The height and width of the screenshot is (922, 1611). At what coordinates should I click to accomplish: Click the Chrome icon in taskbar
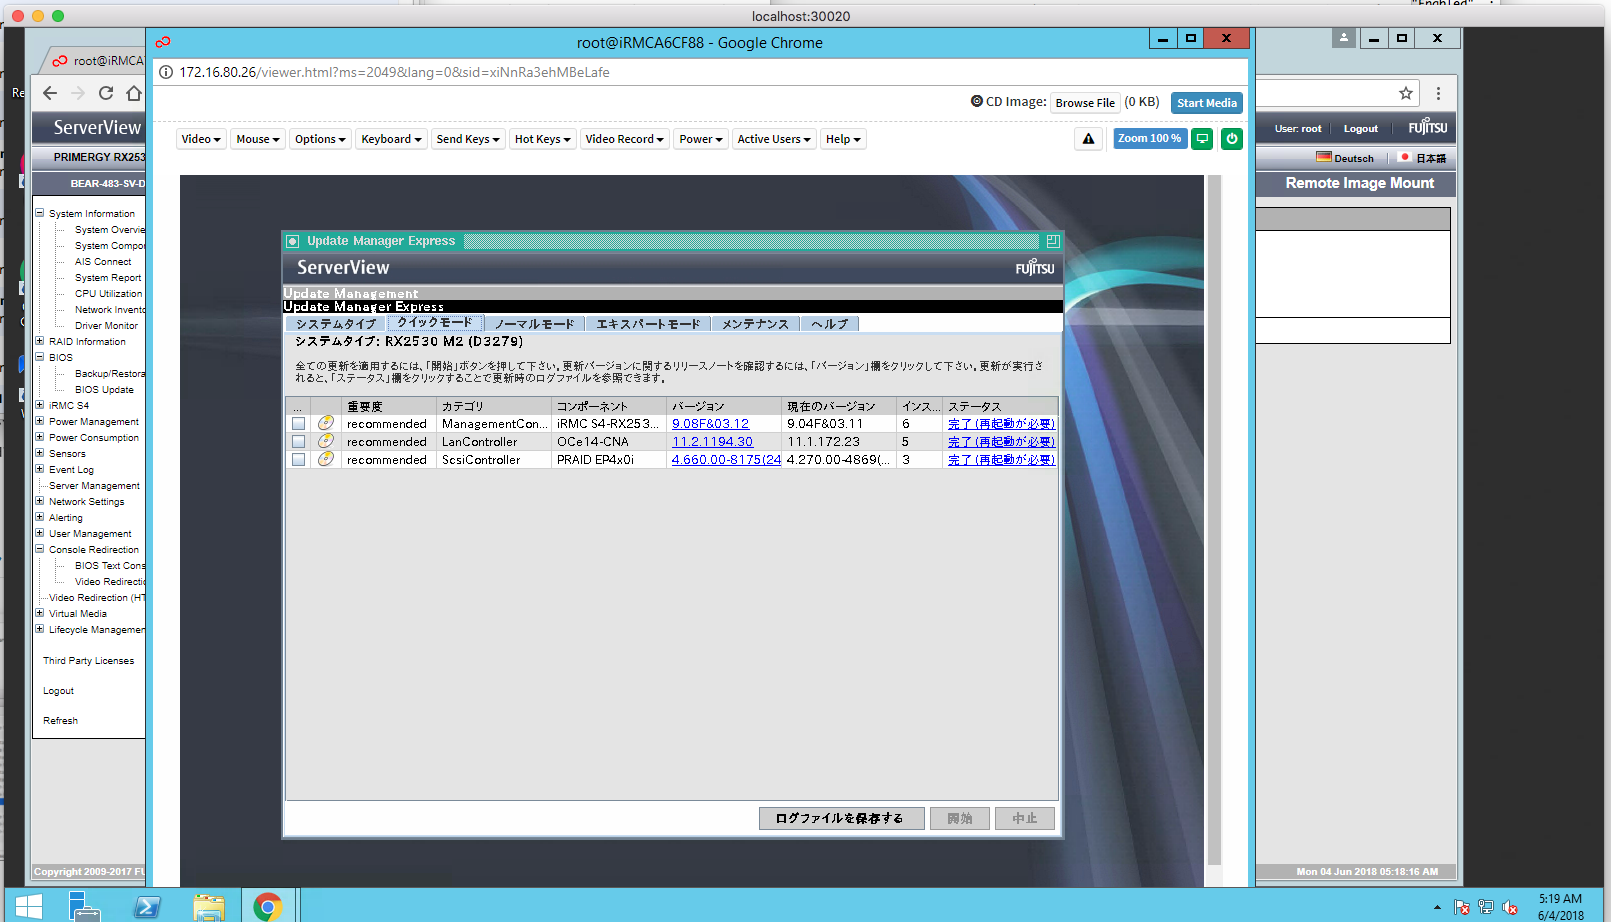pos(268,906)
